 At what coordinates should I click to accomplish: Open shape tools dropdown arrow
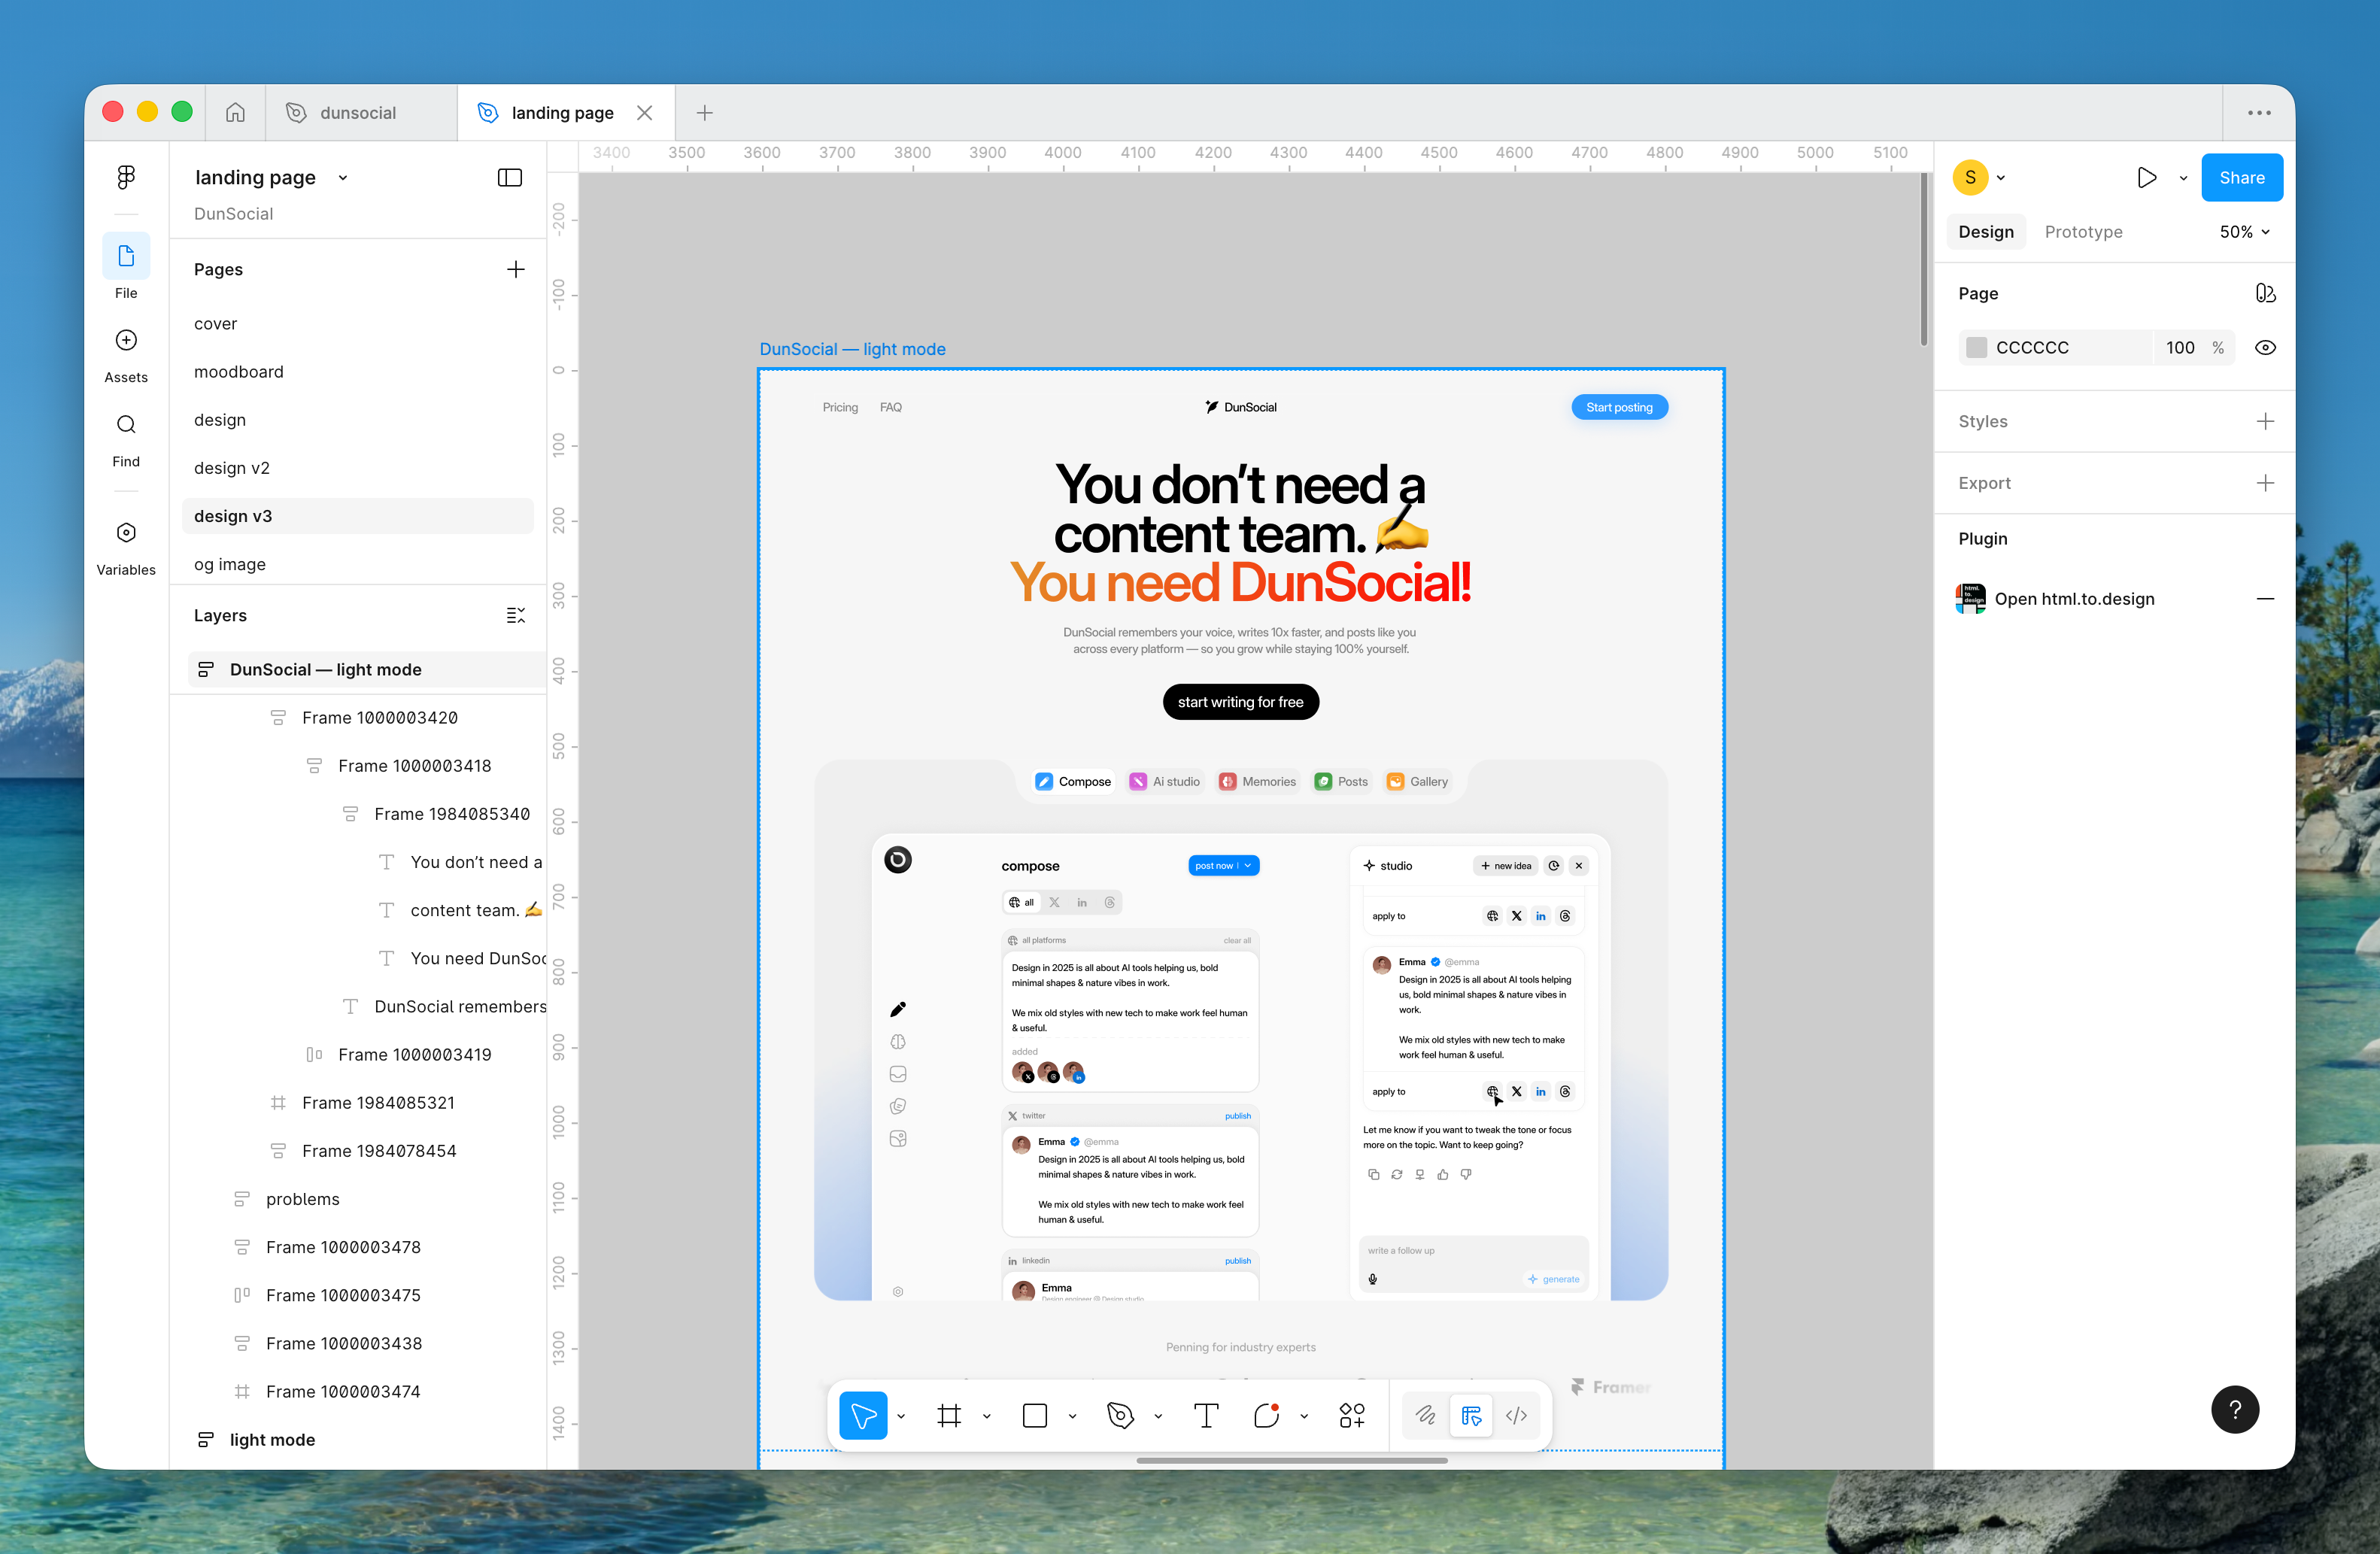(x=1072, y=1416)
